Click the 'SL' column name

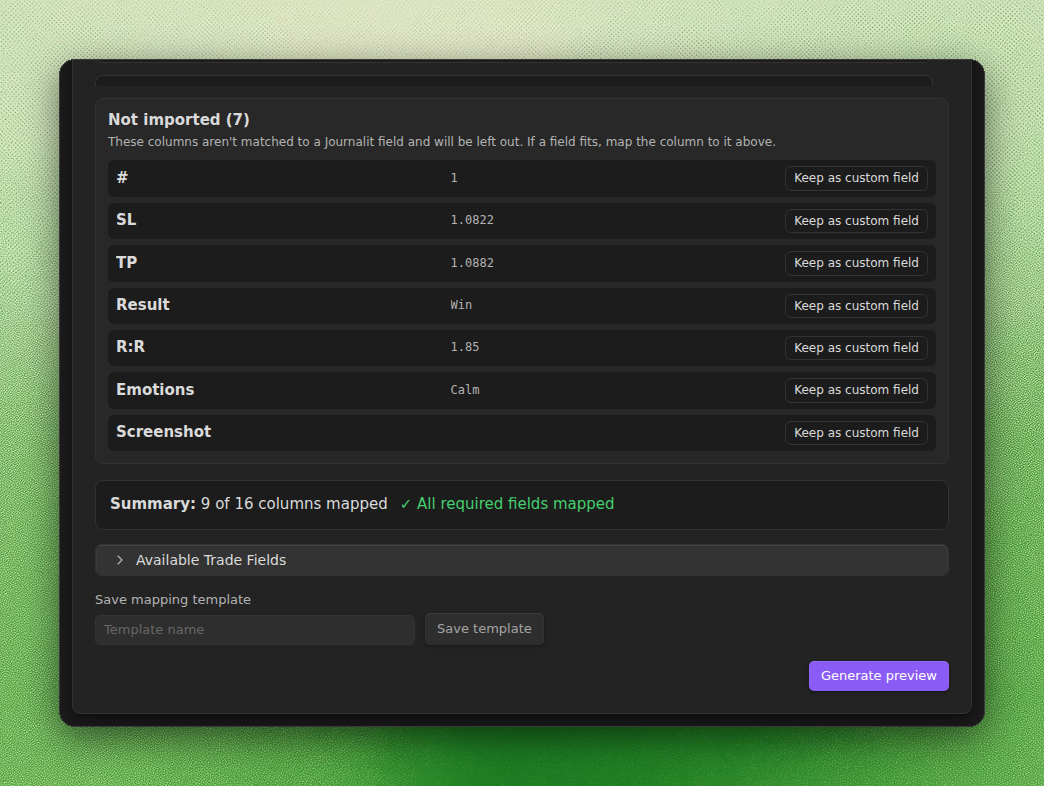click(127, 220)
